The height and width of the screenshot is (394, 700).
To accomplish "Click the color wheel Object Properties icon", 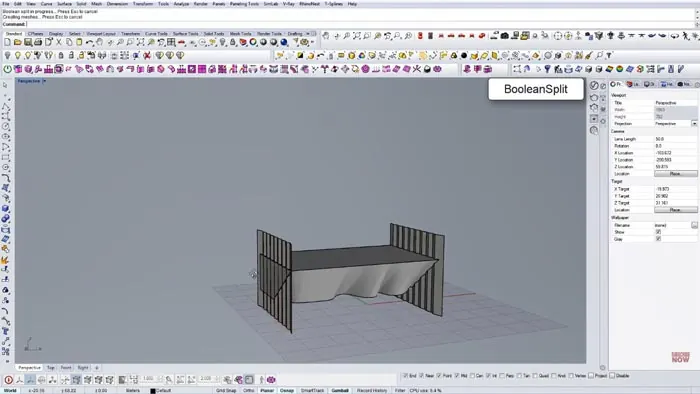I will click(x=253, y=42).
